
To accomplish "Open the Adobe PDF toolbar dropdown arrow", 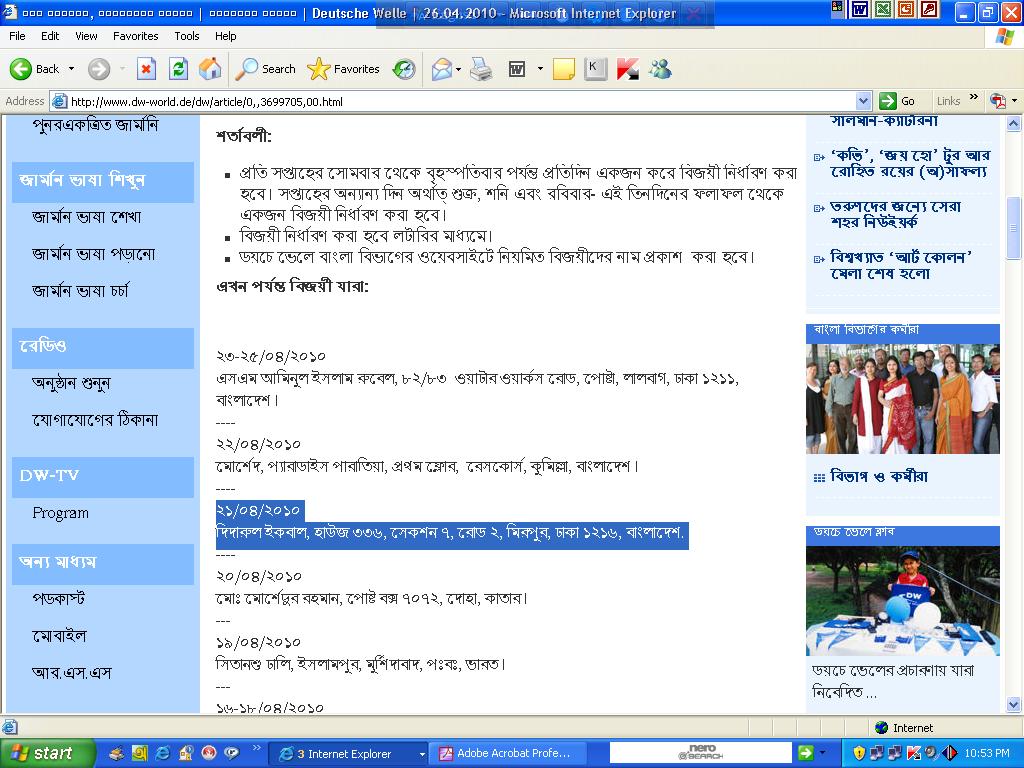I will pos(1014,101).
